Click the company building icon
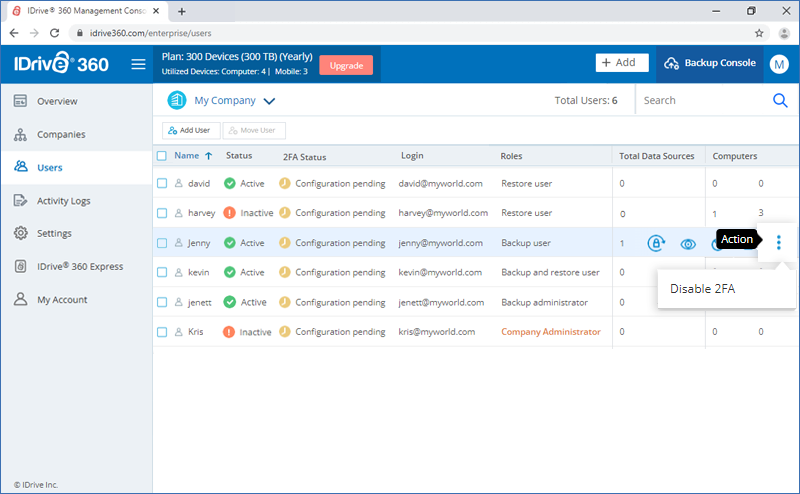Screen dimensions: 800x494 [x=177, y=100]
